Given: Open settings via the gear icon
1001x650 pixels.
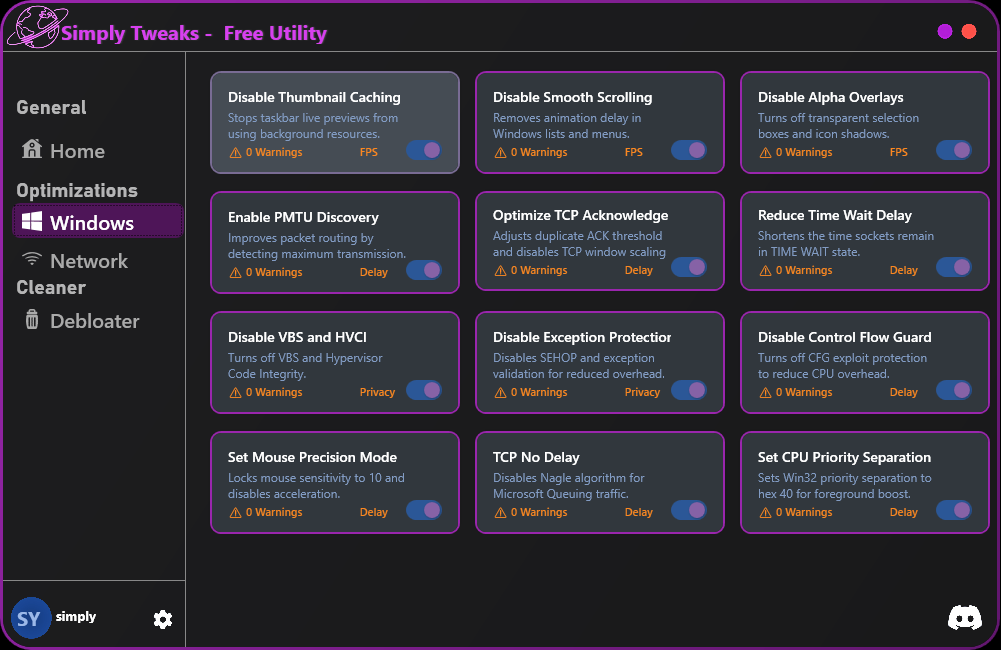Looking at the screenshot, I should point(163,619).
